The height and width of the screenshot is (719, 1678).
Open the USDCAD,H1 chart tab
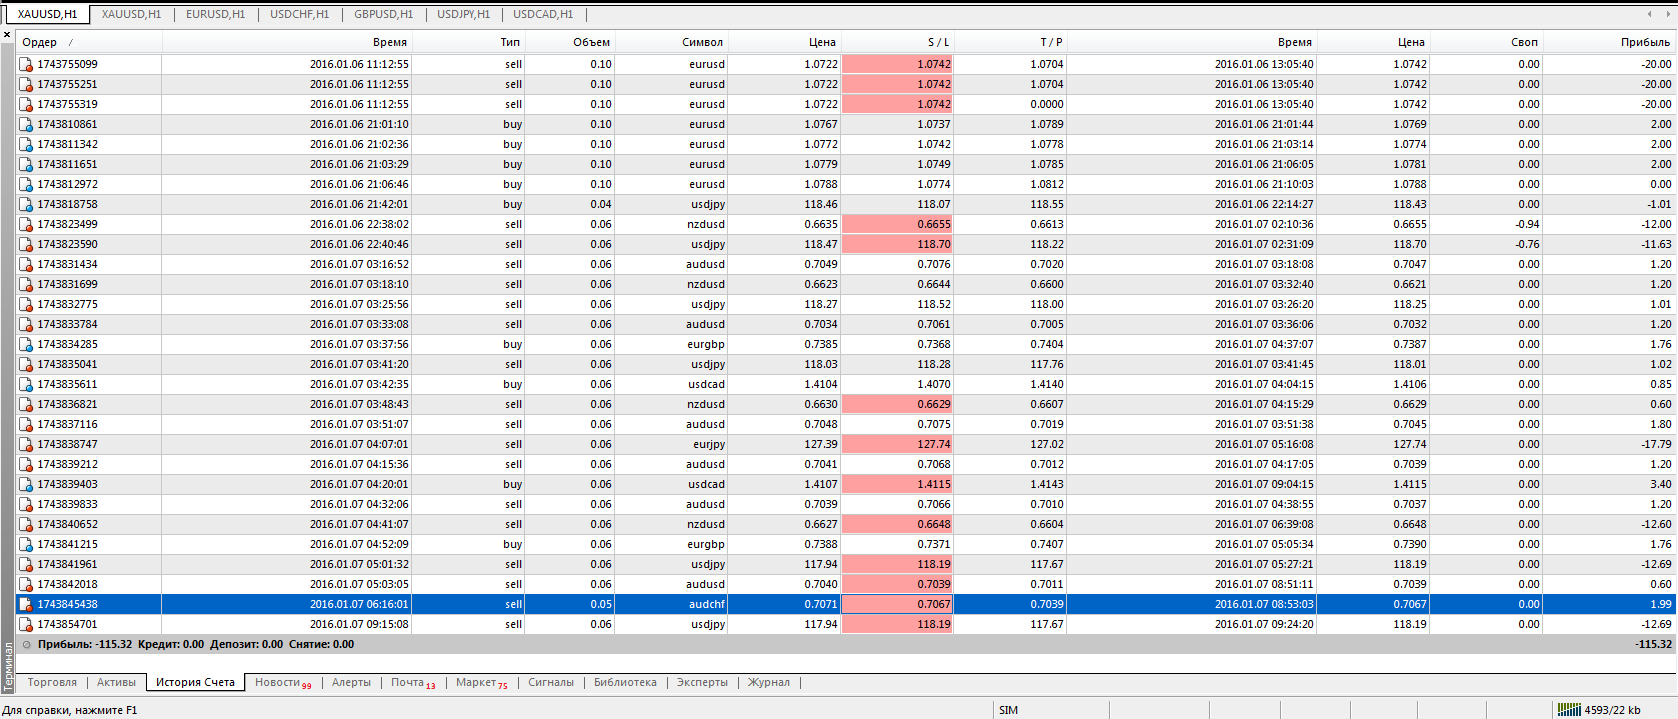coord(543,14)
